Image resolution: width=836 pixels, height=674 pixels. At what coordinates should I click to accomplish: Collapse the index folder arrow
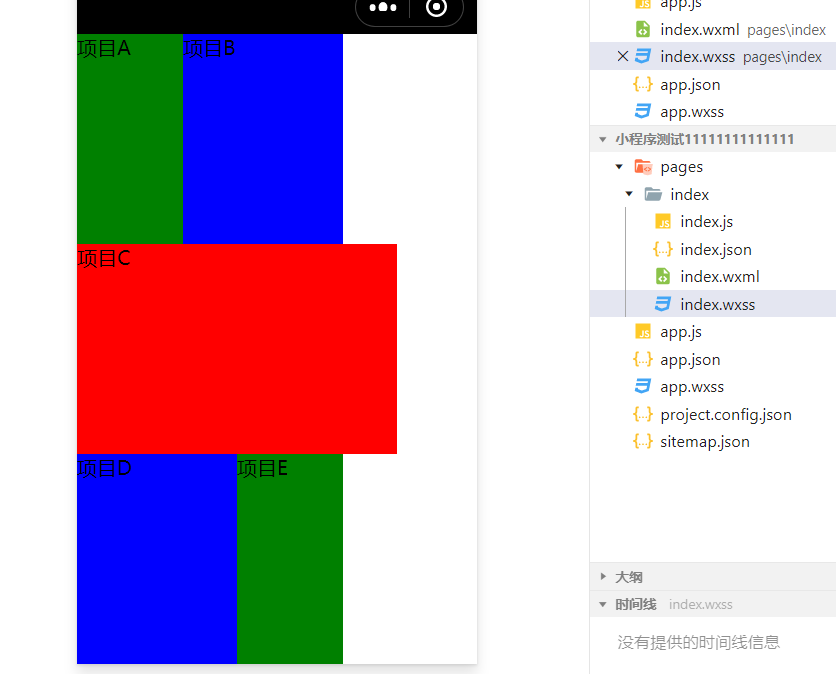pos(629,194)
